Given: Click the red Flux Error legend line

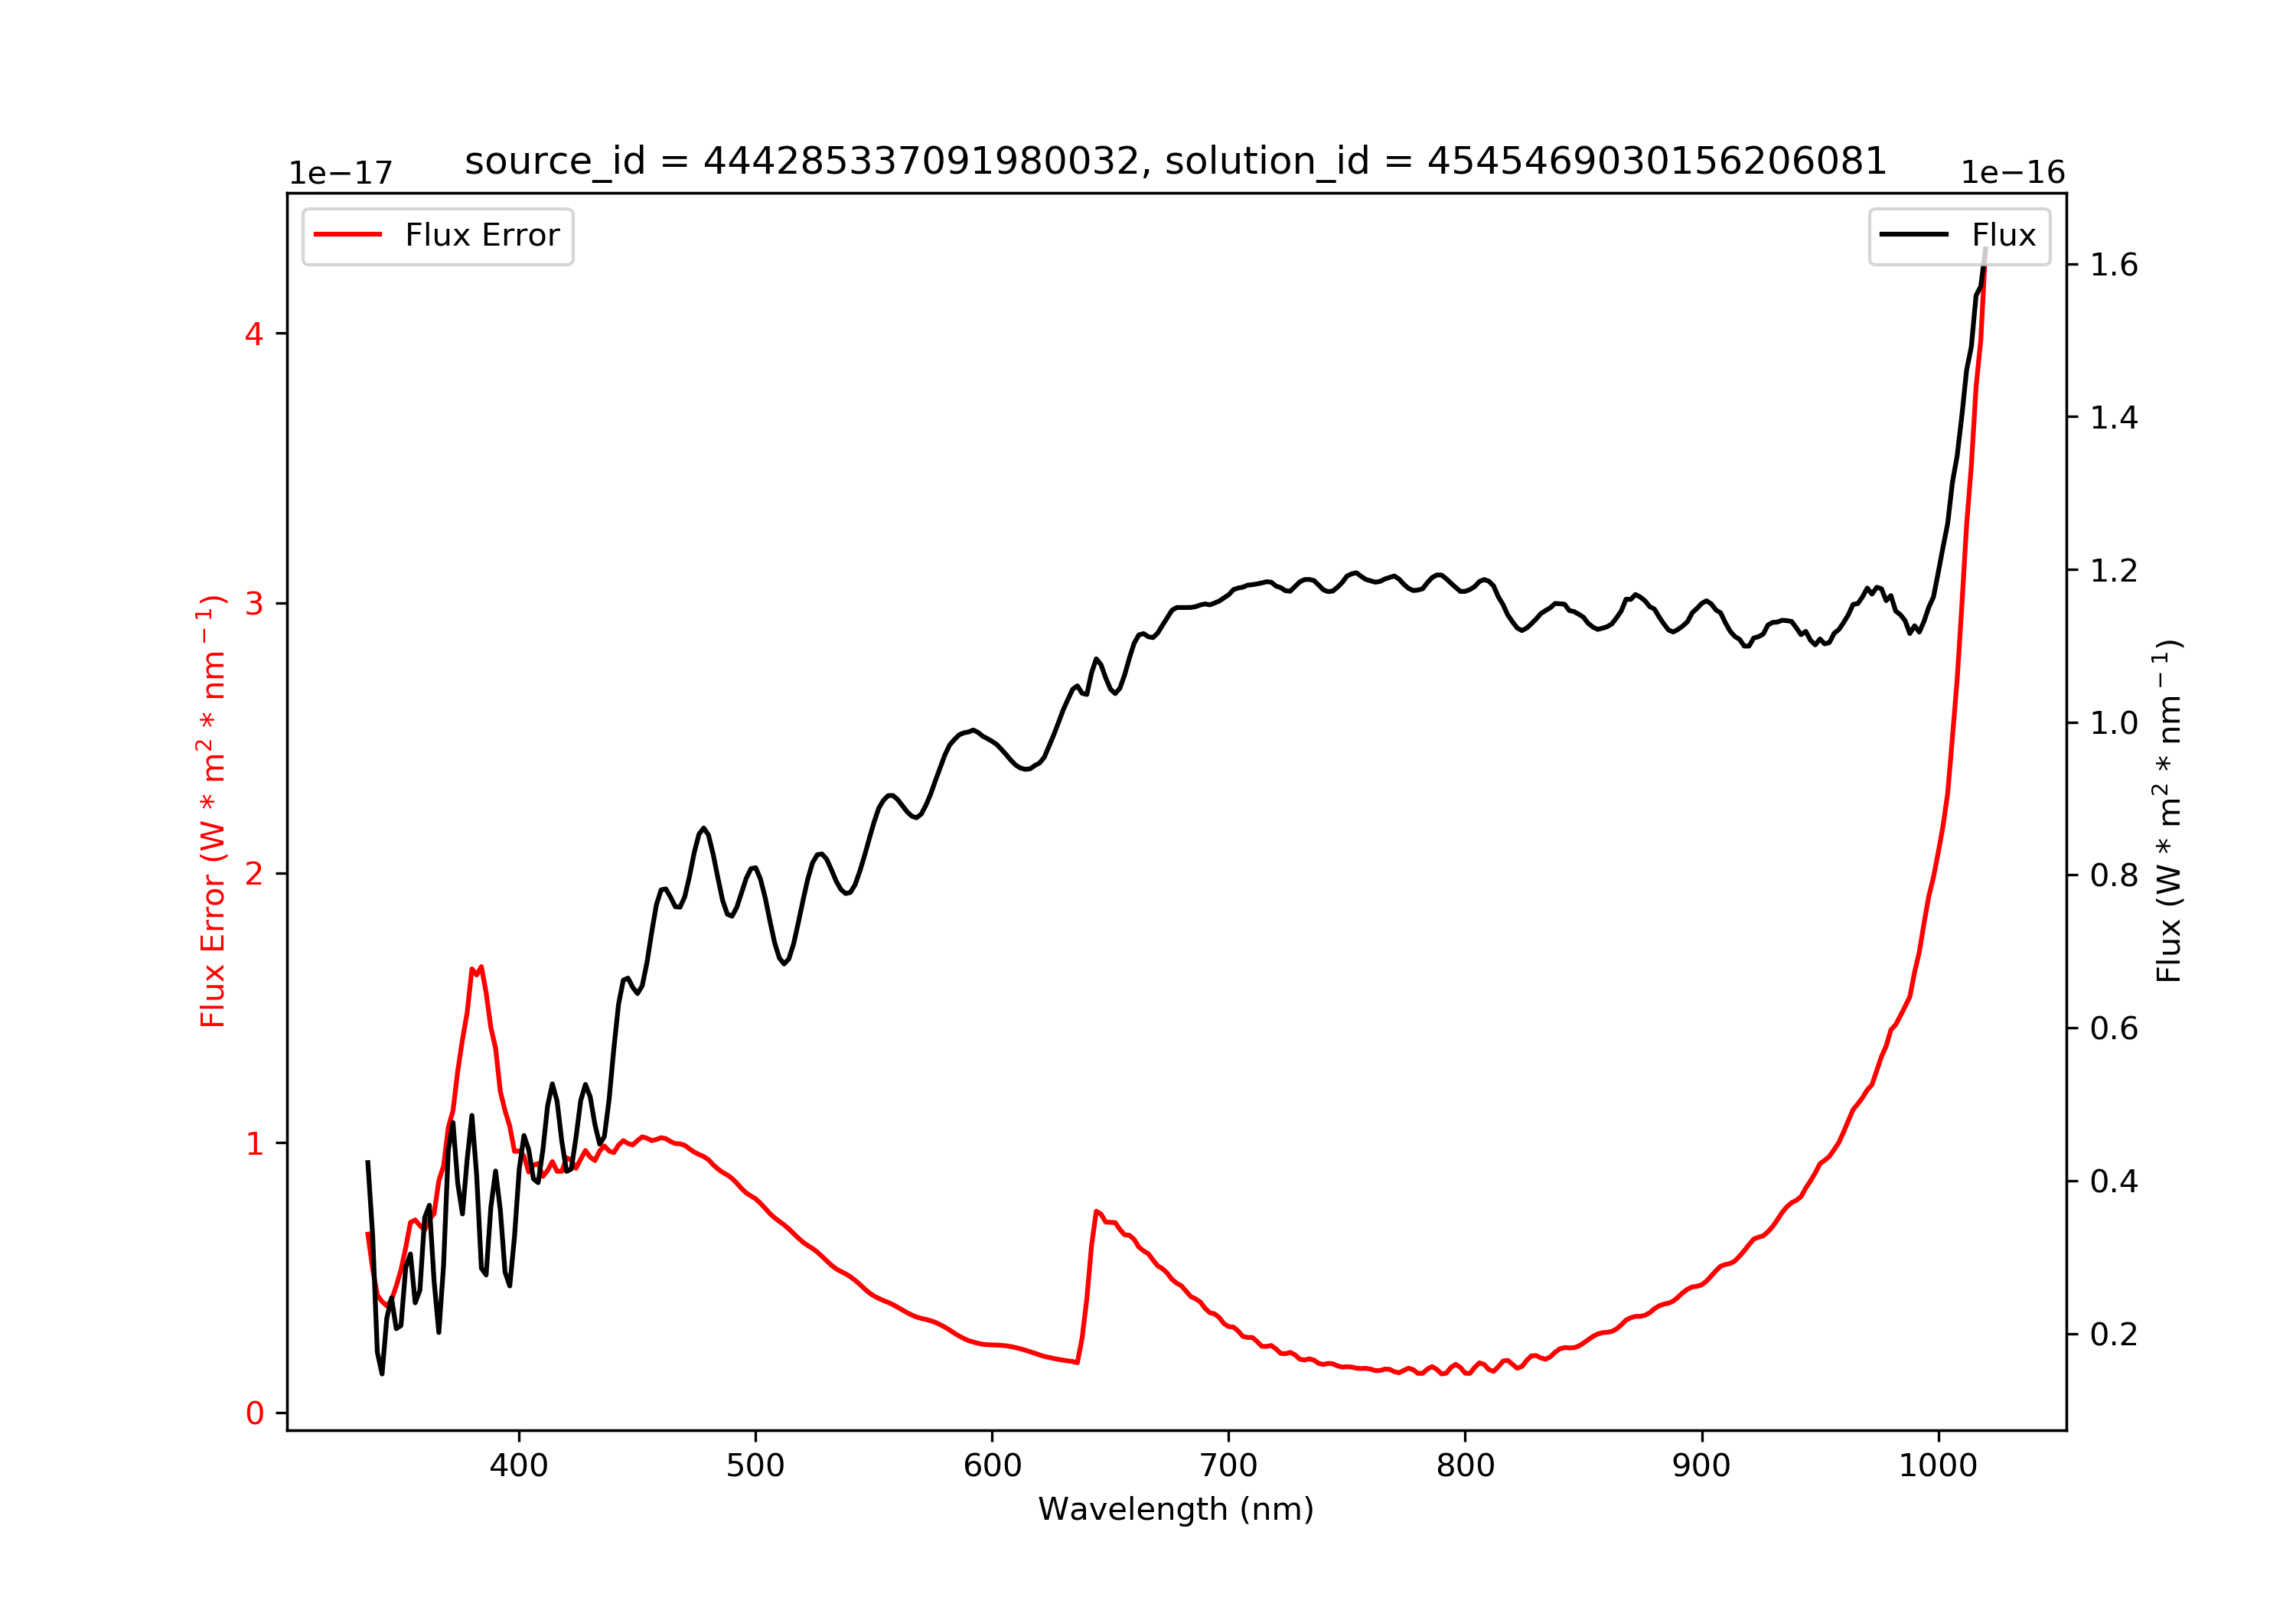Looking at the screenshot, I should tap(348, 235).
